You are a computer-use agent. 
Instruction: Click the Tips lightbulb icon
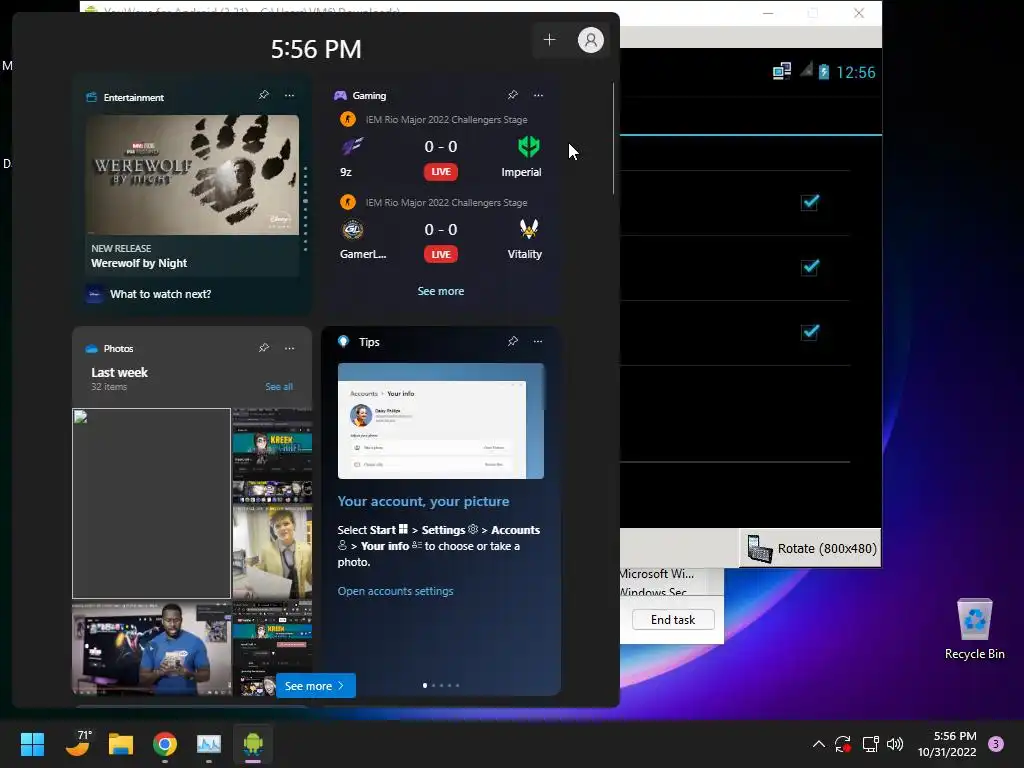point(344,342)
